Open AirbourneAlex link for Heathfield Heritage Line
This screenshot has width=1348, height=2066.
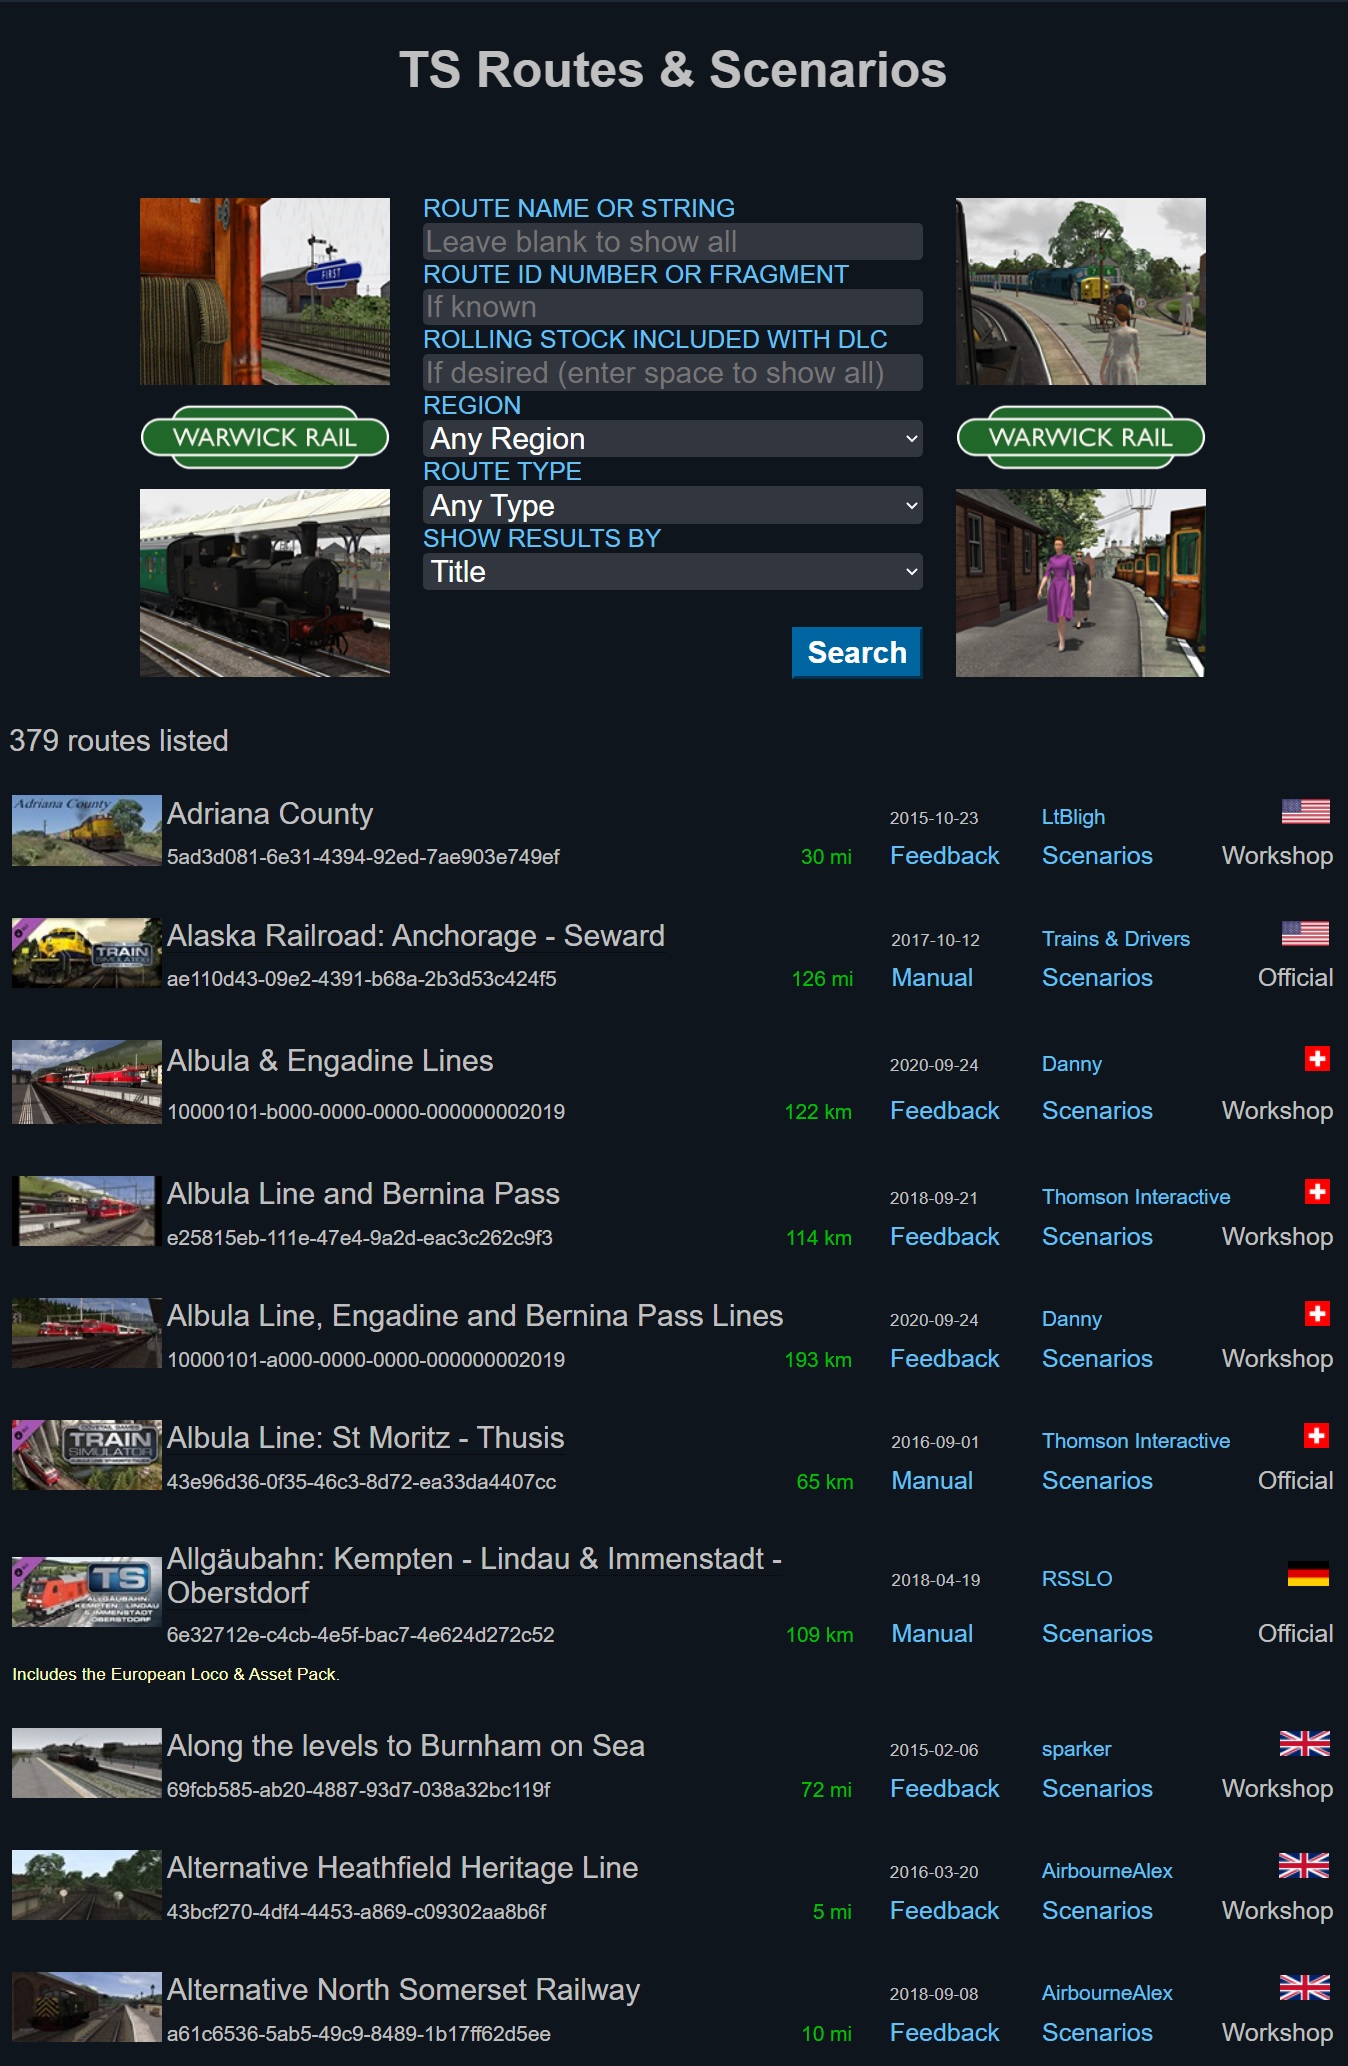1107,1871
